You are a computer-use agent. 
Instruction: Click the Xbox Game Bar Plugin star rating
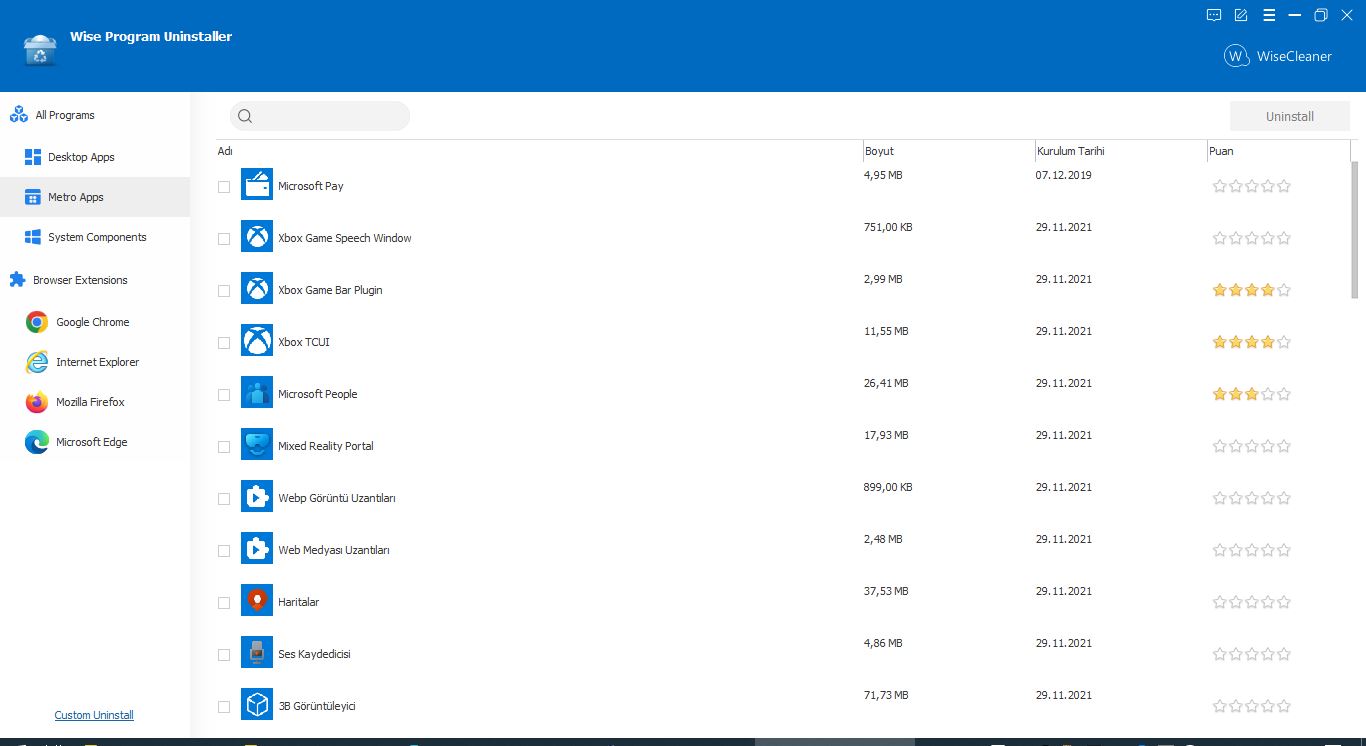point(1252,290)
